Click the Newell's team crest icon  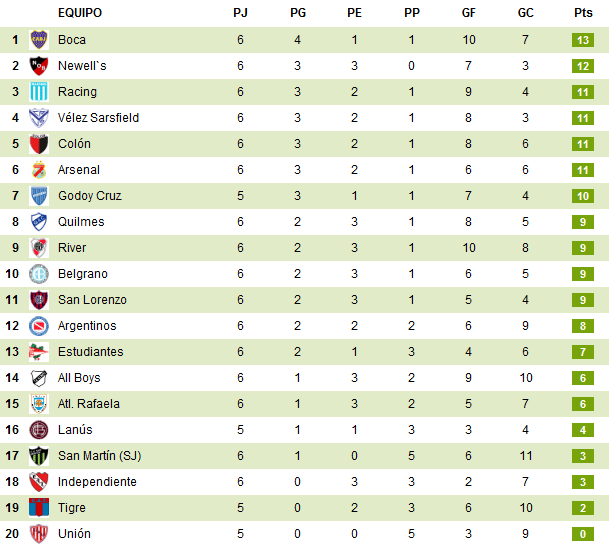(x=39, y=66)
